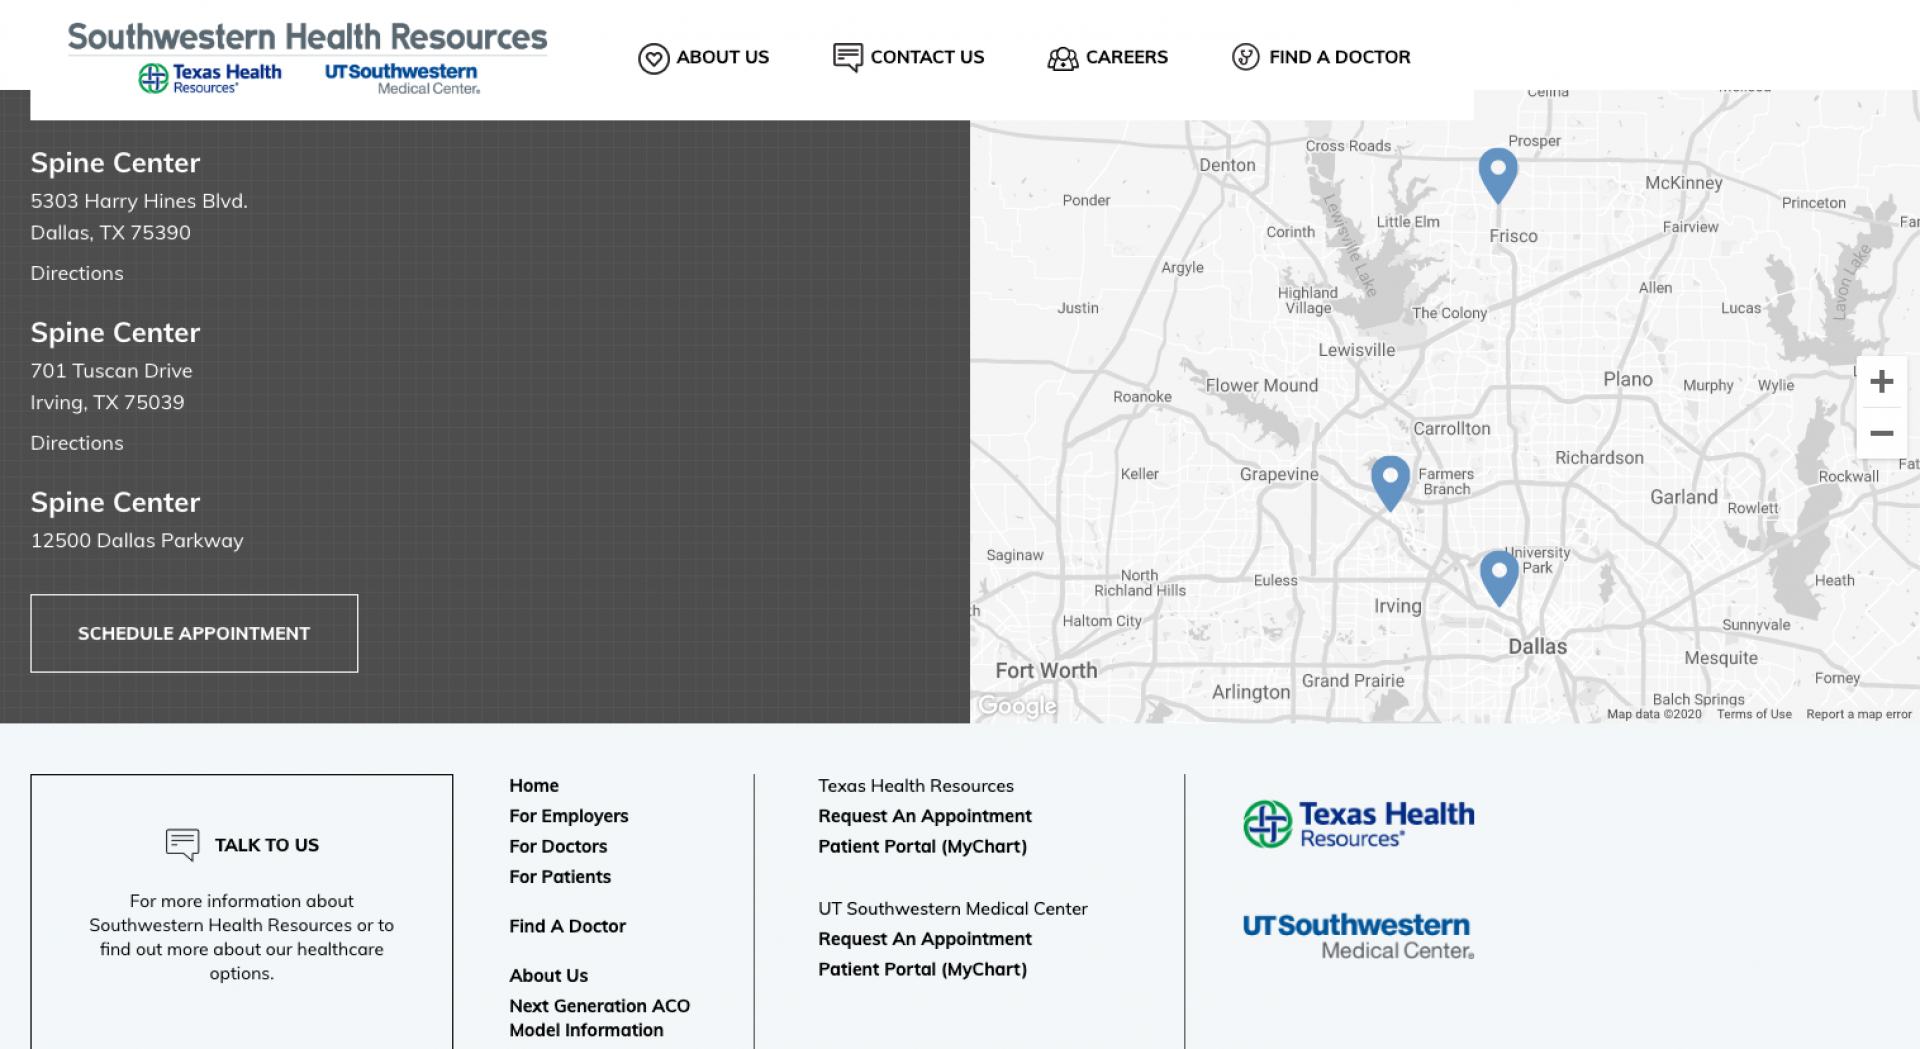The height and width of the screenshot is (1049, 1920).
Task: Open directions for Tuscan Drive Spine Center
Action: click(x=77, y=443)
